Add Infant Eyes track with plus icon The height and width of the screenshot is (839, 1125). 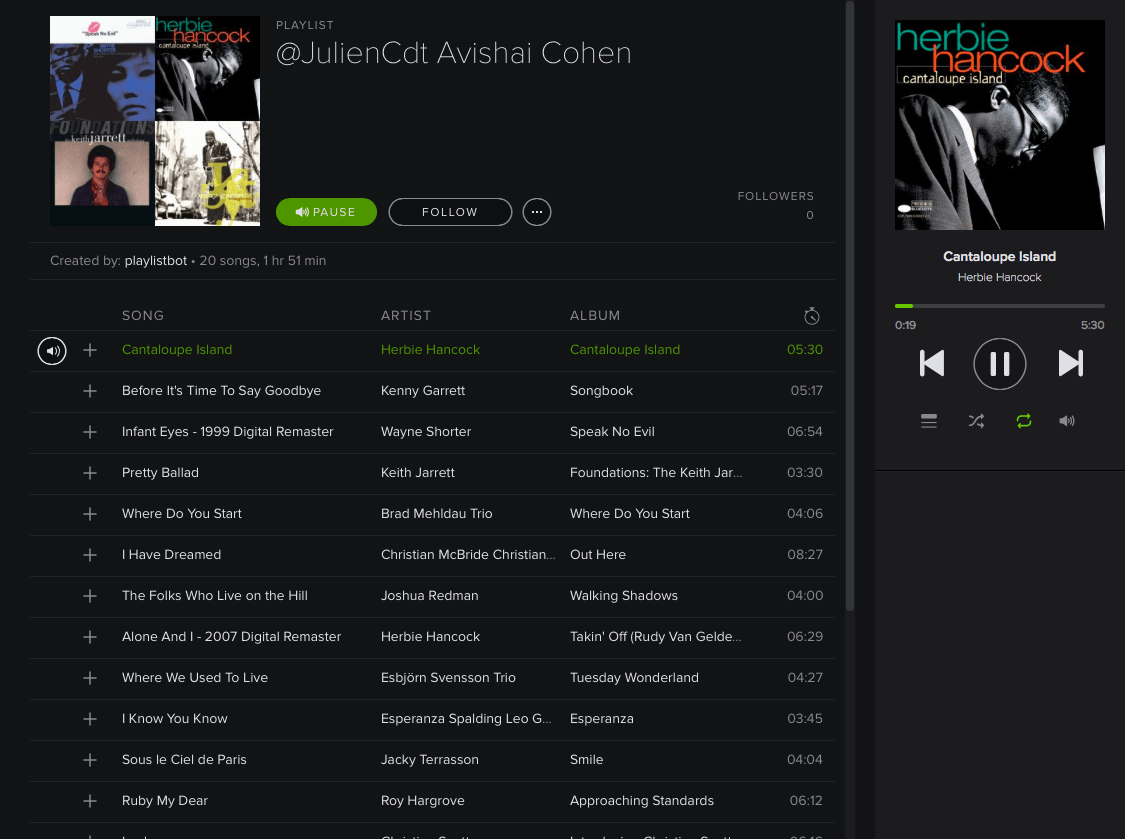pyautogui.click(x=90, y=432)
